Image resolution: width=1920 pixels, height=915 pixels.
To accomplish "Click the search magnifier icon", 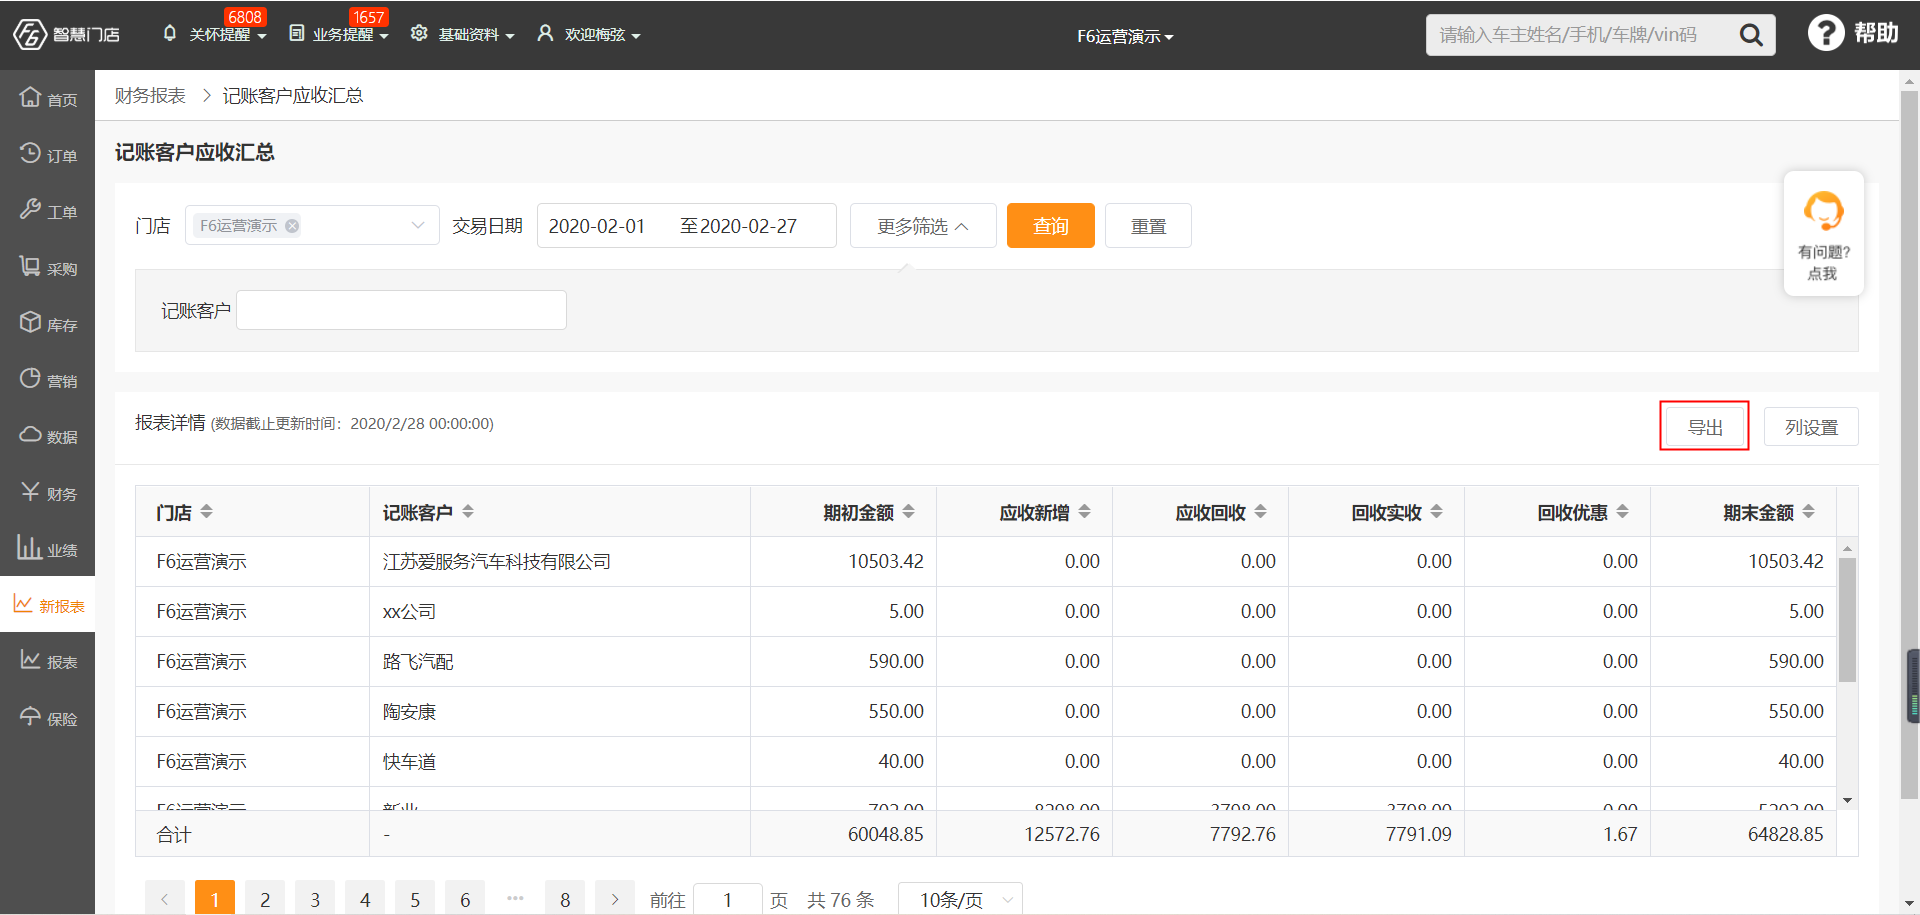I will tap(1751, 35).
